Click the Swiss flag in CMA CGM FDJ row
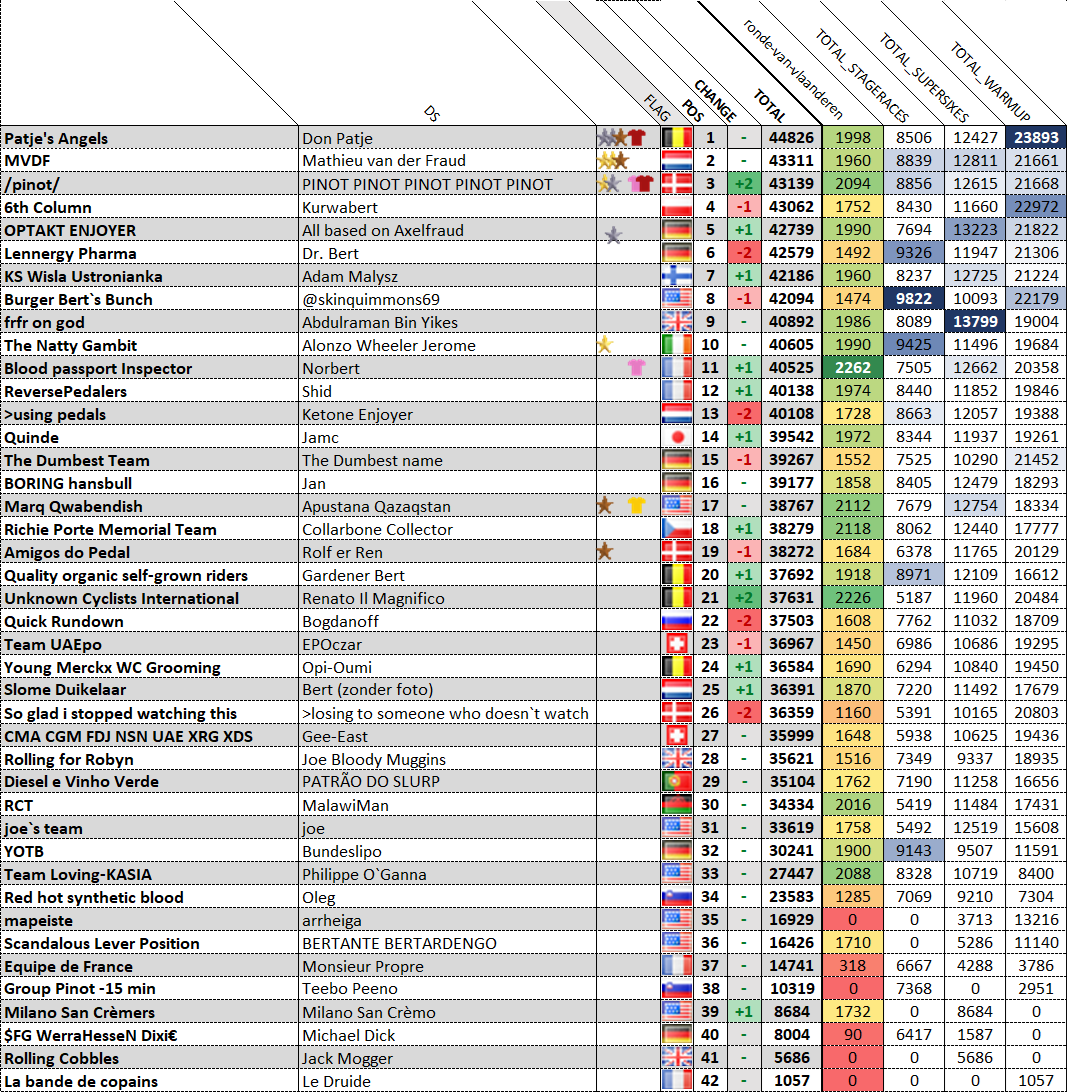 coord(677,735)
